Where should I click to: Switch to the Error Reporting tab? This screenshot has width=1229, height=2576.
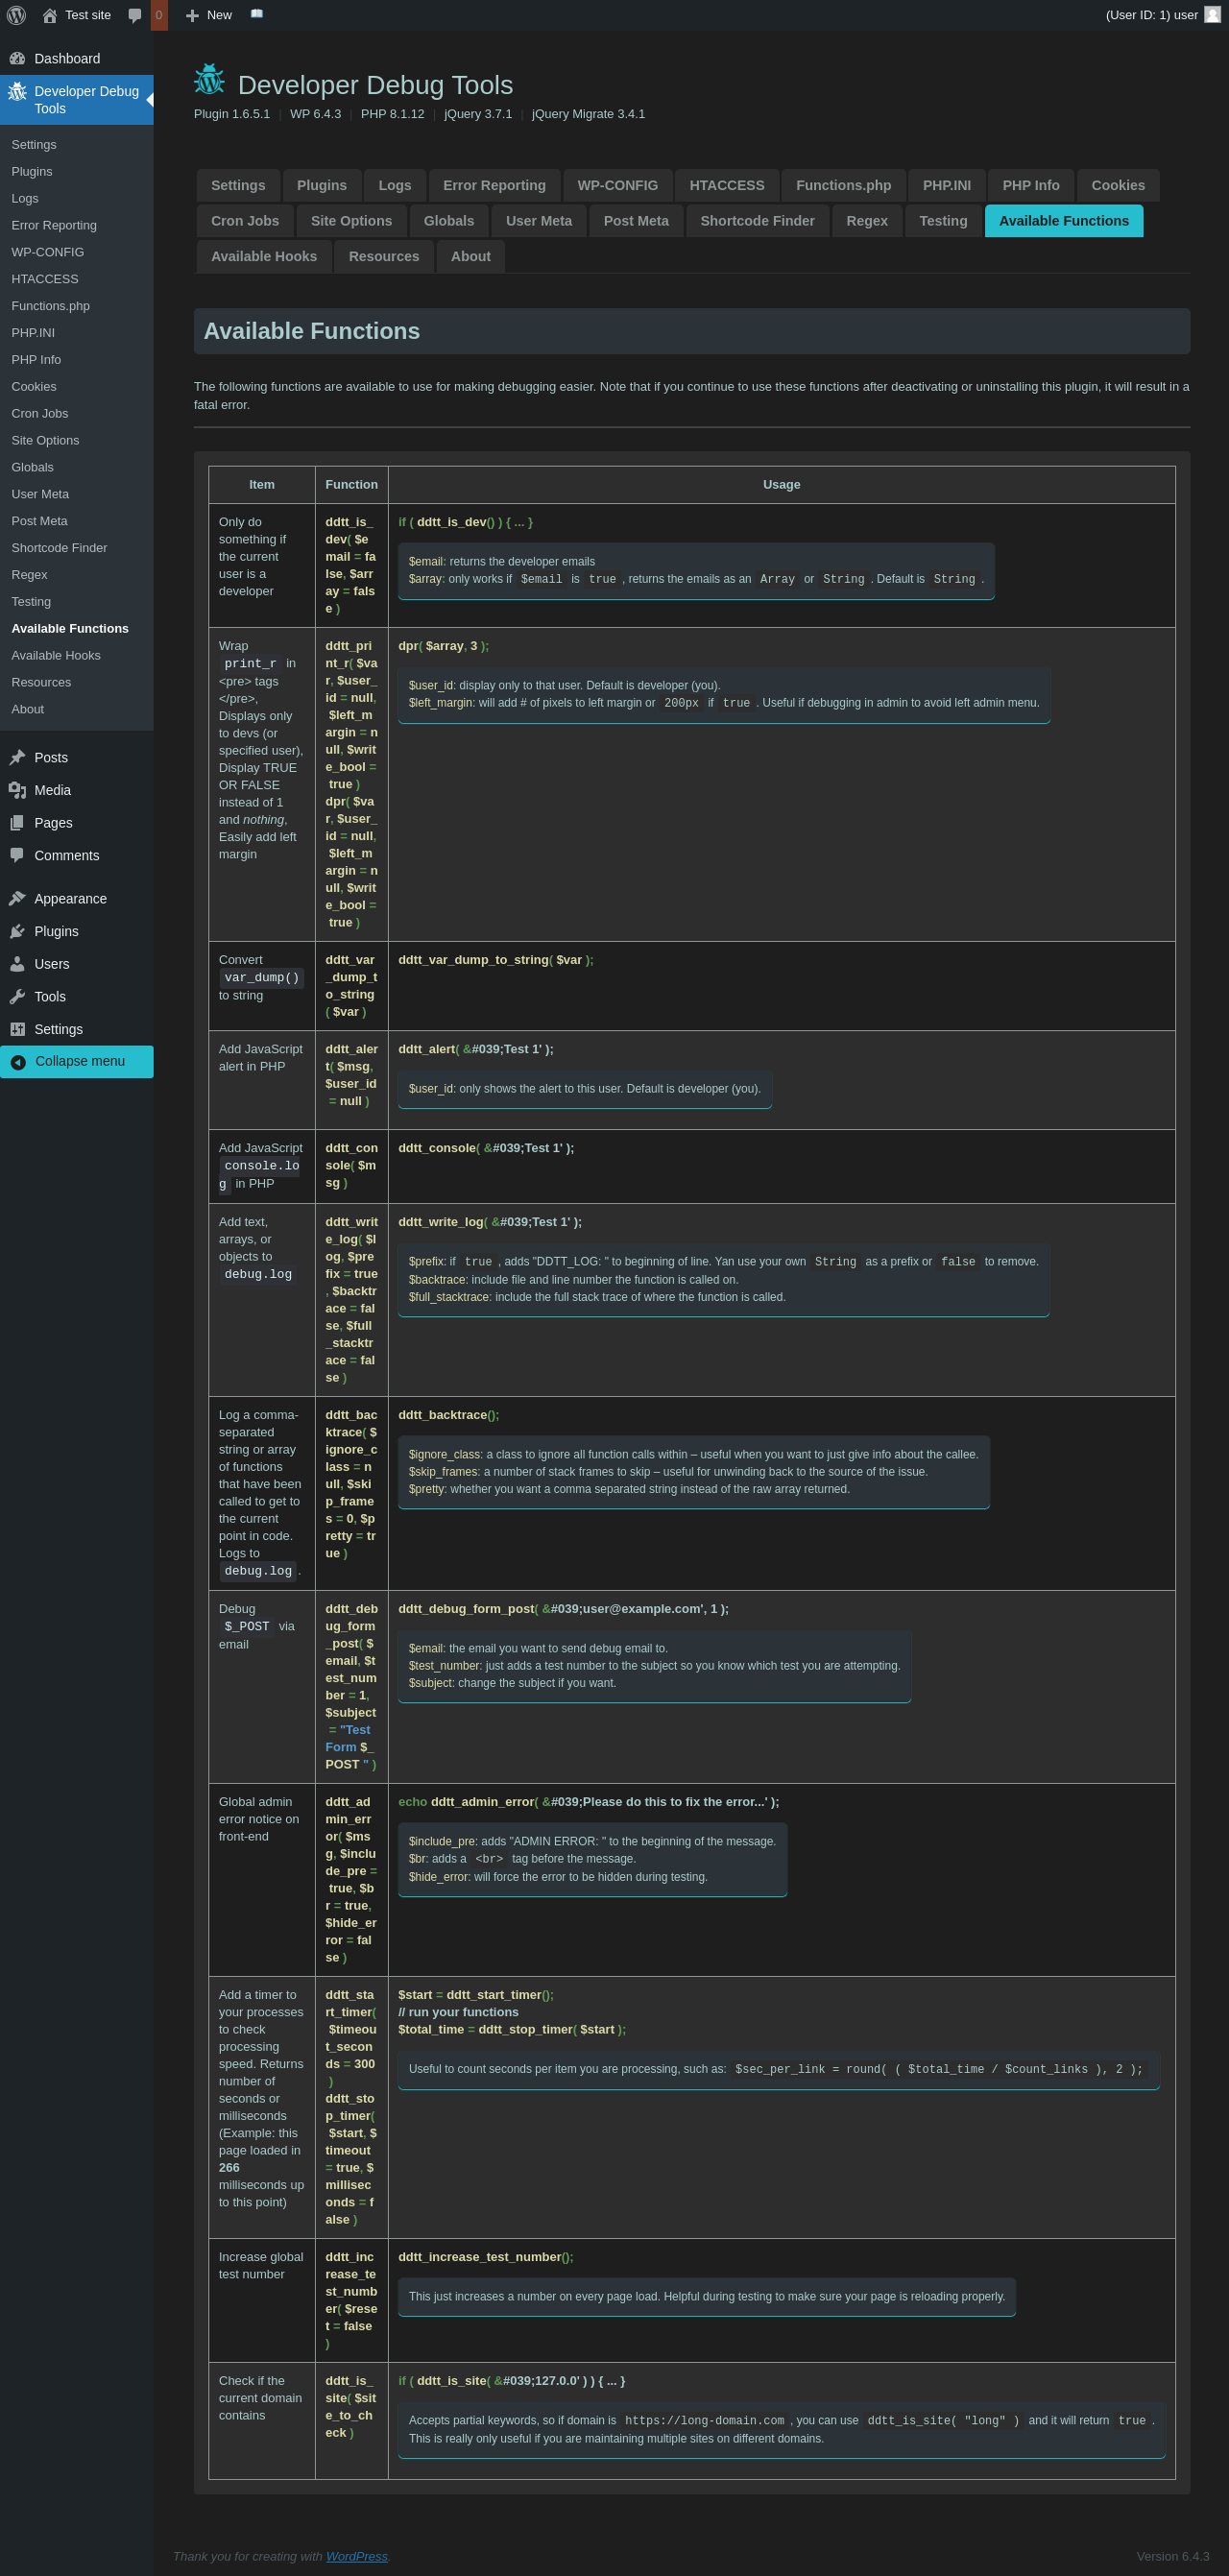(x=494, y=185)
